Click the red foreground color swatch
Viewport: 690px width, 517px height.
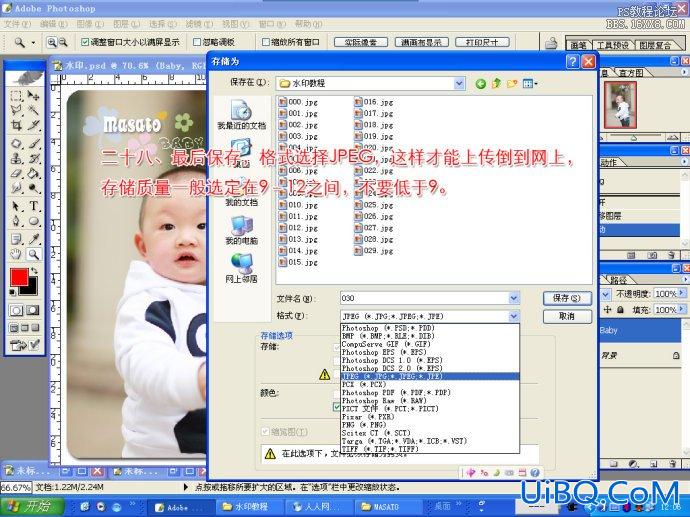[x=19, y=277]
